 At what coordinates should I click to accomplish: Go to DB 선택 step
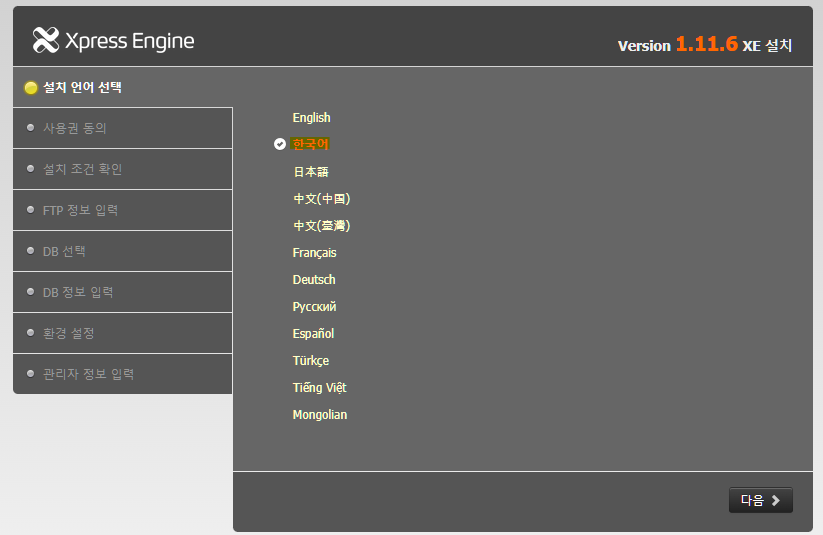(x=122, y=251)
